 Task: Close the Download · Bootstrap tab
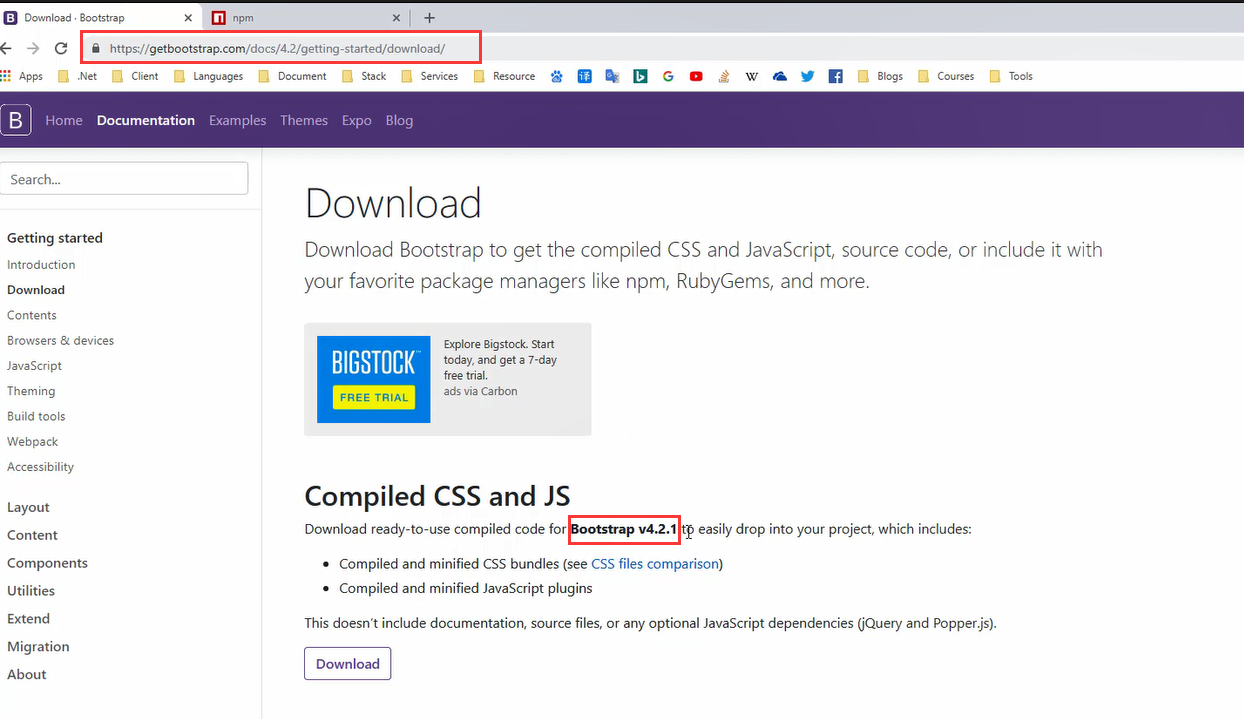coord(187,18)
